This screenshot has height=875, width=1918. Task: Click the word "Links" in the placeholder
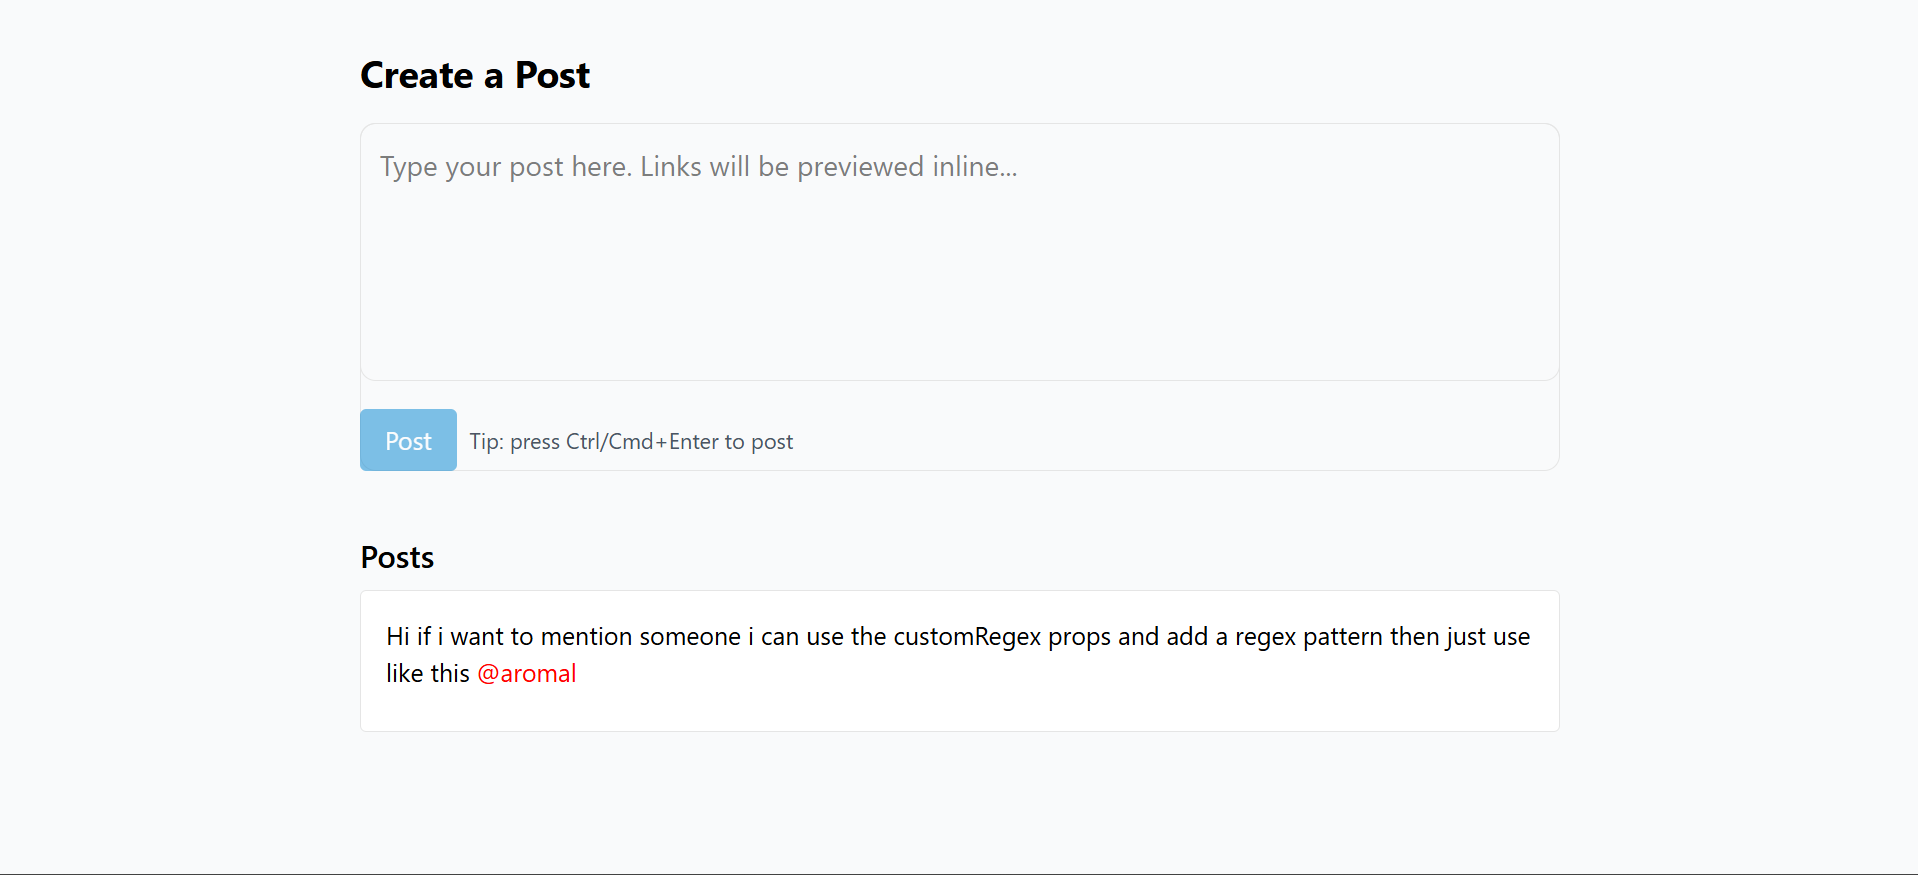[x=671, y=167]
